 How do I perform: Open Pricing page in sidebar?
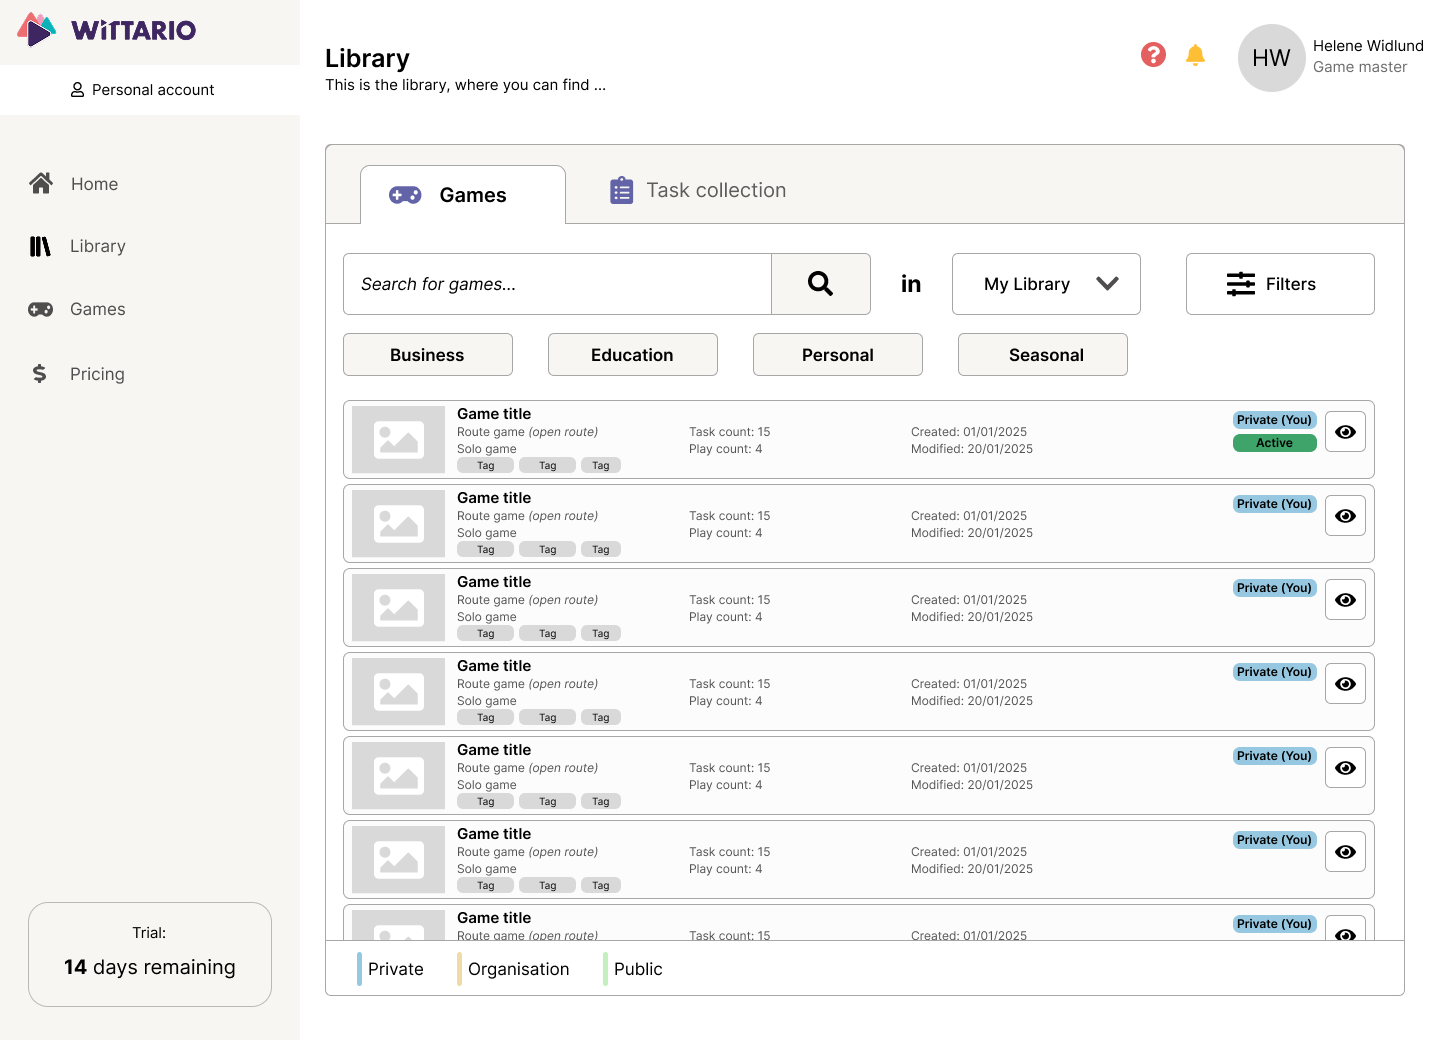[97, 374]
